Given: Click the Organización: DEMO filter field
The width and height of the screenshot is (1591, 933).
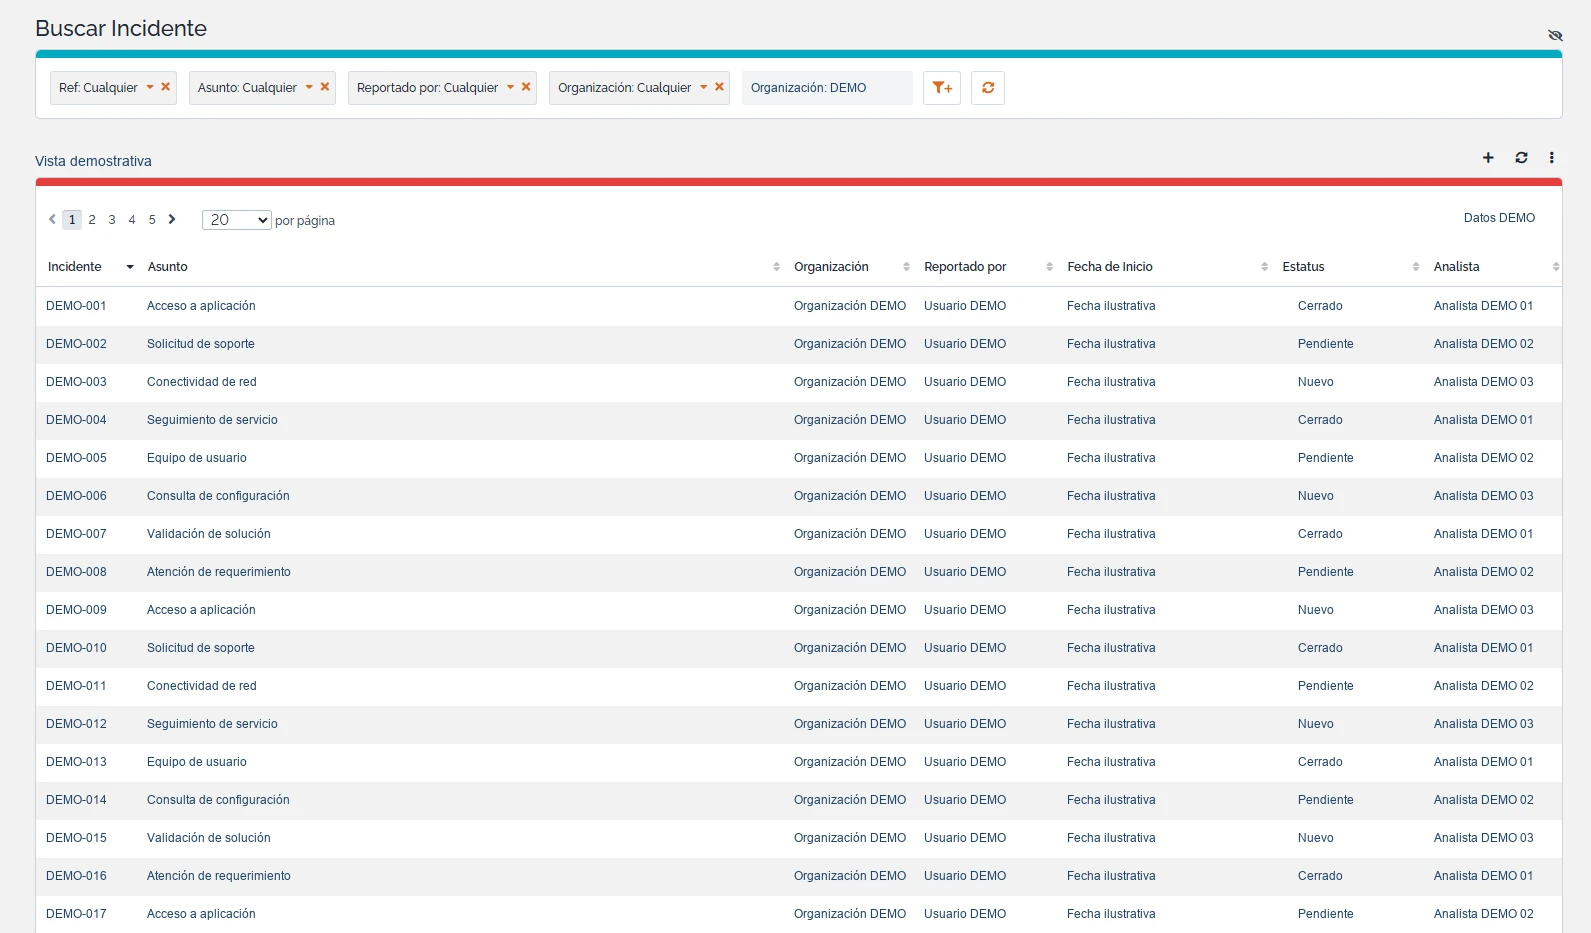Looking at the screenshot, I should (x=827, y=88).
